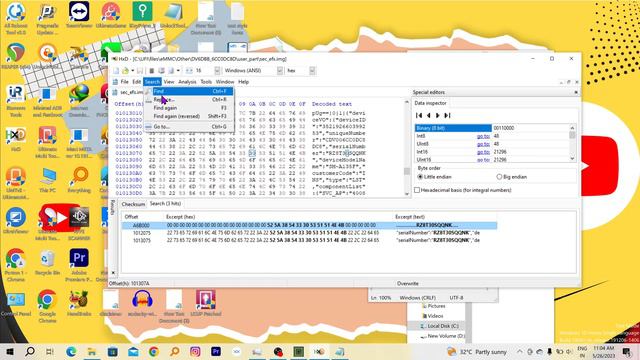The height and width of the screenshot is (360, 640).
Task: Go to next byte in Data inspector
Action: click(438, 116)
